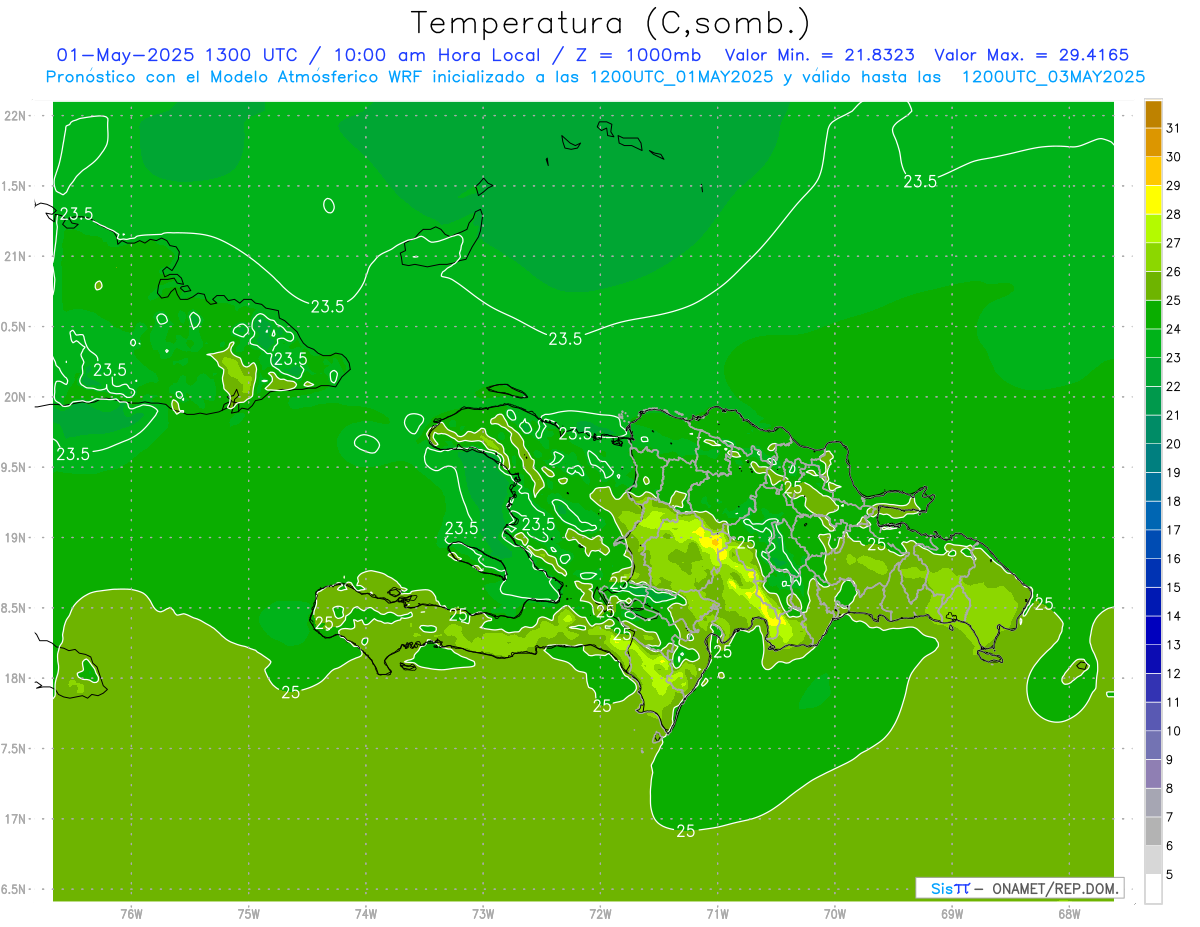Click the '69W' longitude axis label
The image size is (1200, 927).
[x=952, y=914]
